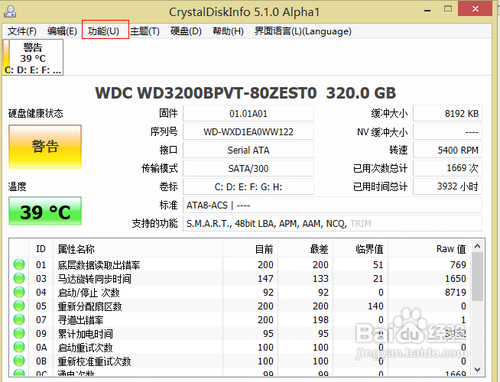Screen dimensions: 500x382
Task: Click the power on count value 1669 次
Action: (x=448, y=168)
